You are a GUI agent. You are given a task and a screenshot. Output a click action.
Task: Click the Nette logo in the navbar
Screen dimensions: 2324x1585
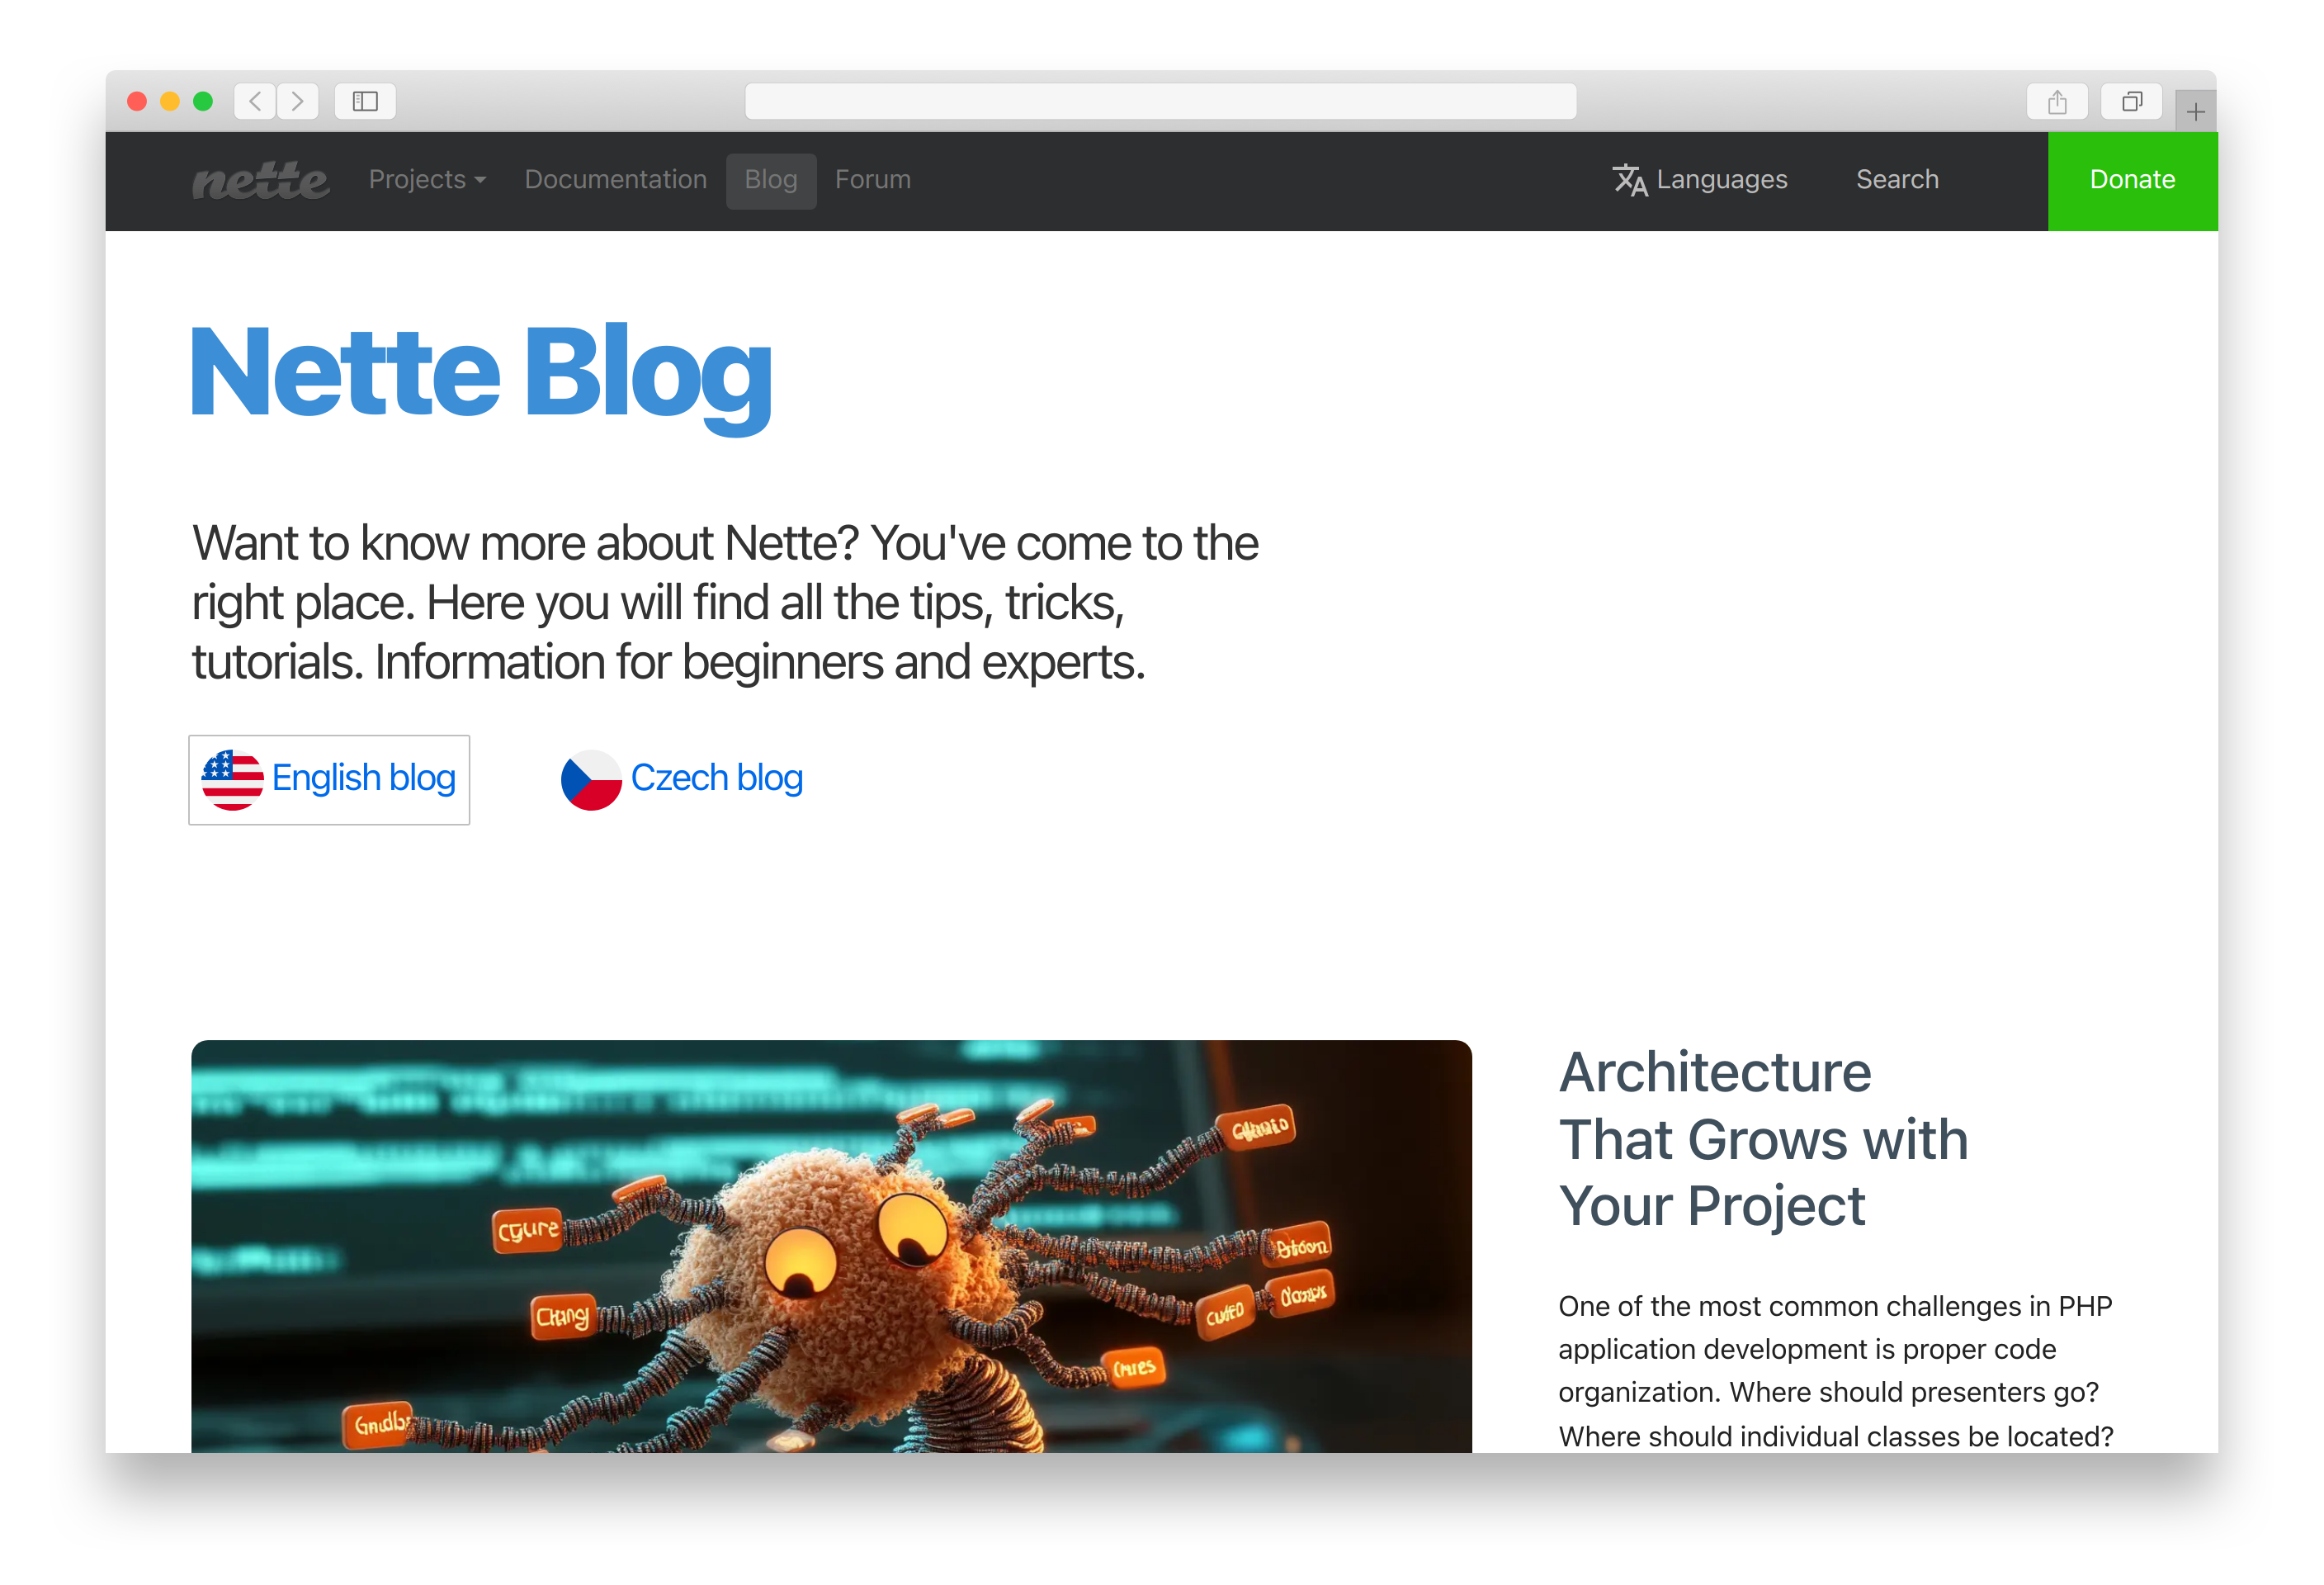[x=260, y=181]
